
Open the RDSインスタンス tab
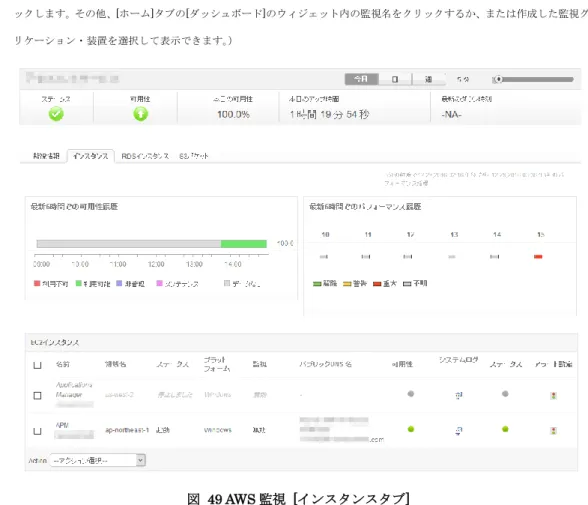pos(145,156)
